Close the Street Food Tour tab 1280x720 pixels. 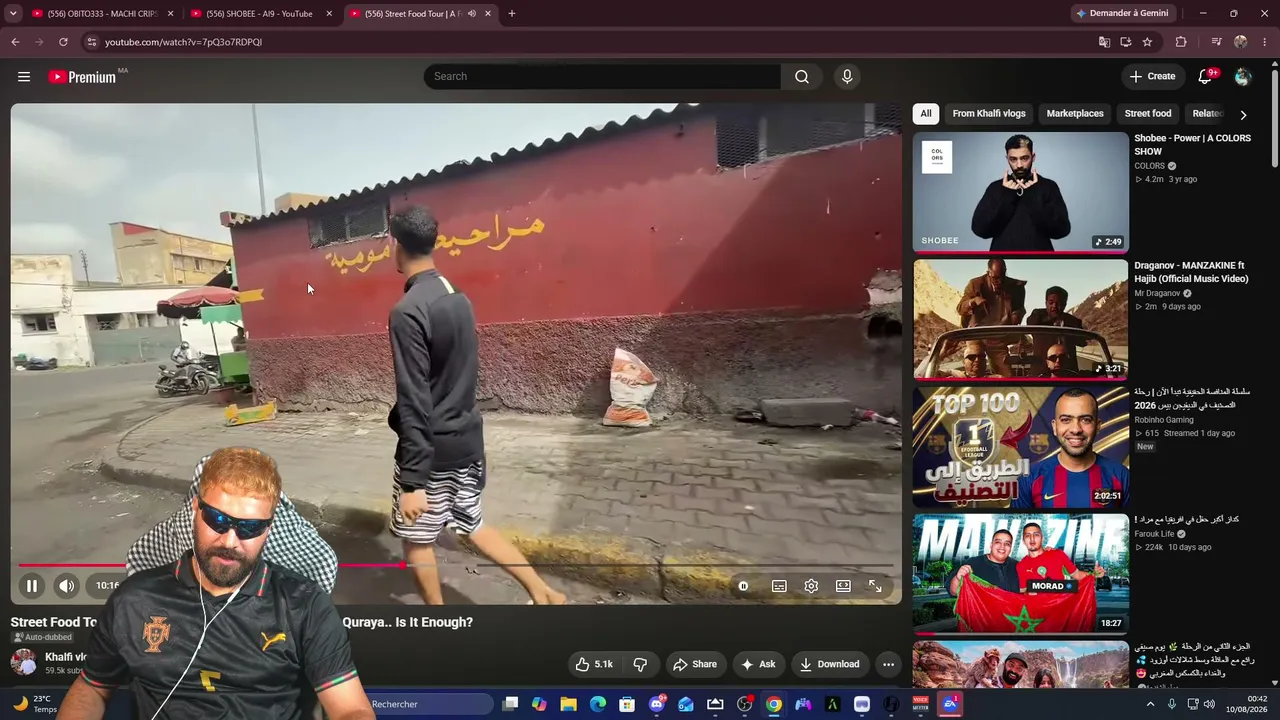click(488, 14)
